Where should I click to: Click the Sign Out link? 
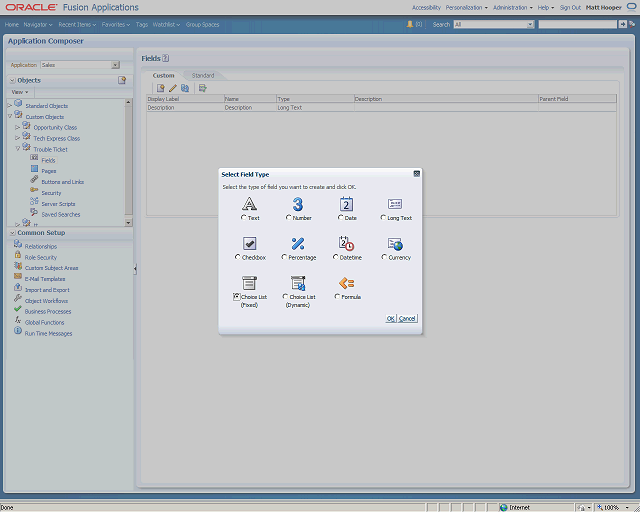[x=570, y=8]
